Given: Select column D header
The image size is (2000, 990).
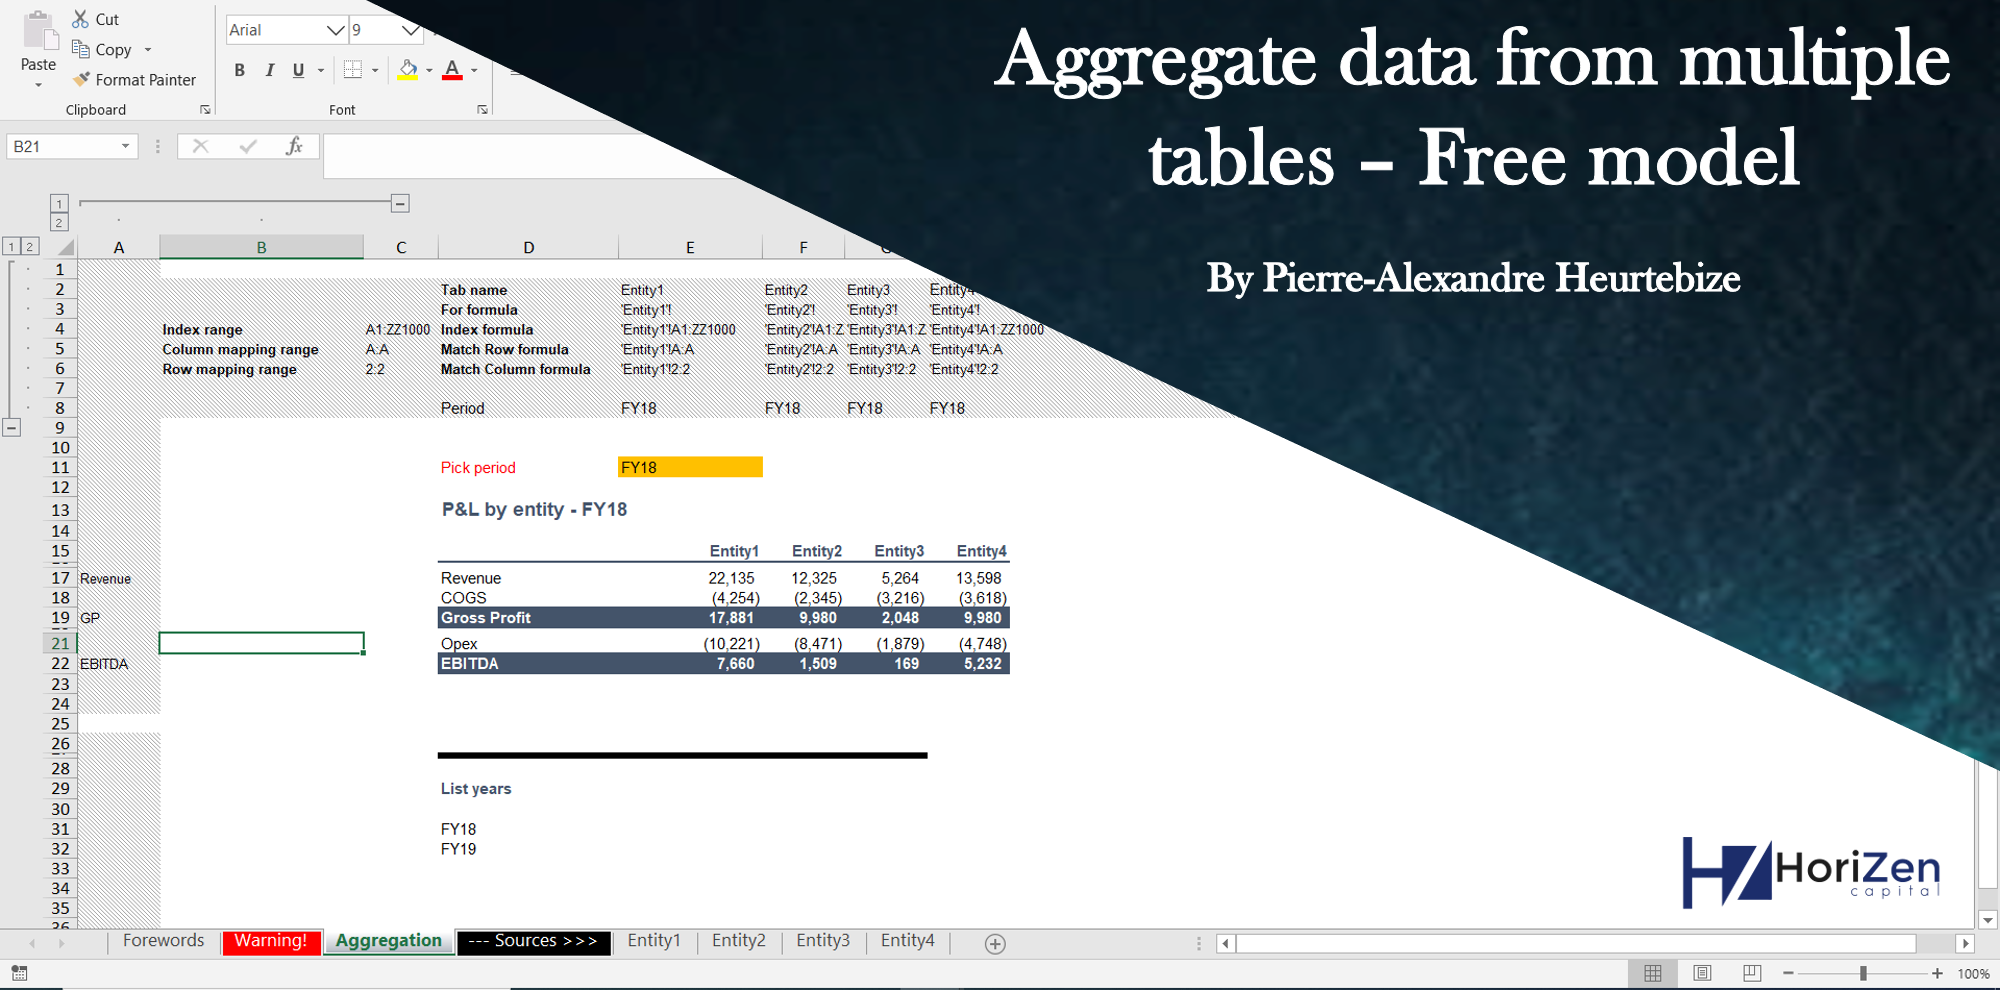Looking at the screenshot, I should click(528, 247).
